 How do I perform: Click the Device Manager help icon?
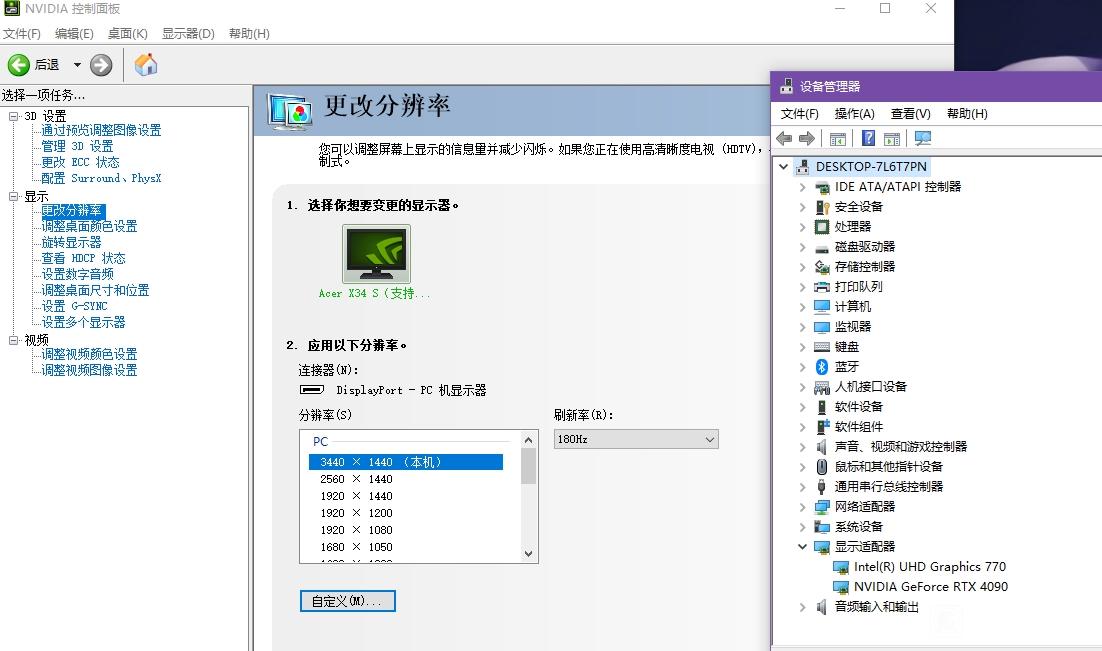[869, 138]
